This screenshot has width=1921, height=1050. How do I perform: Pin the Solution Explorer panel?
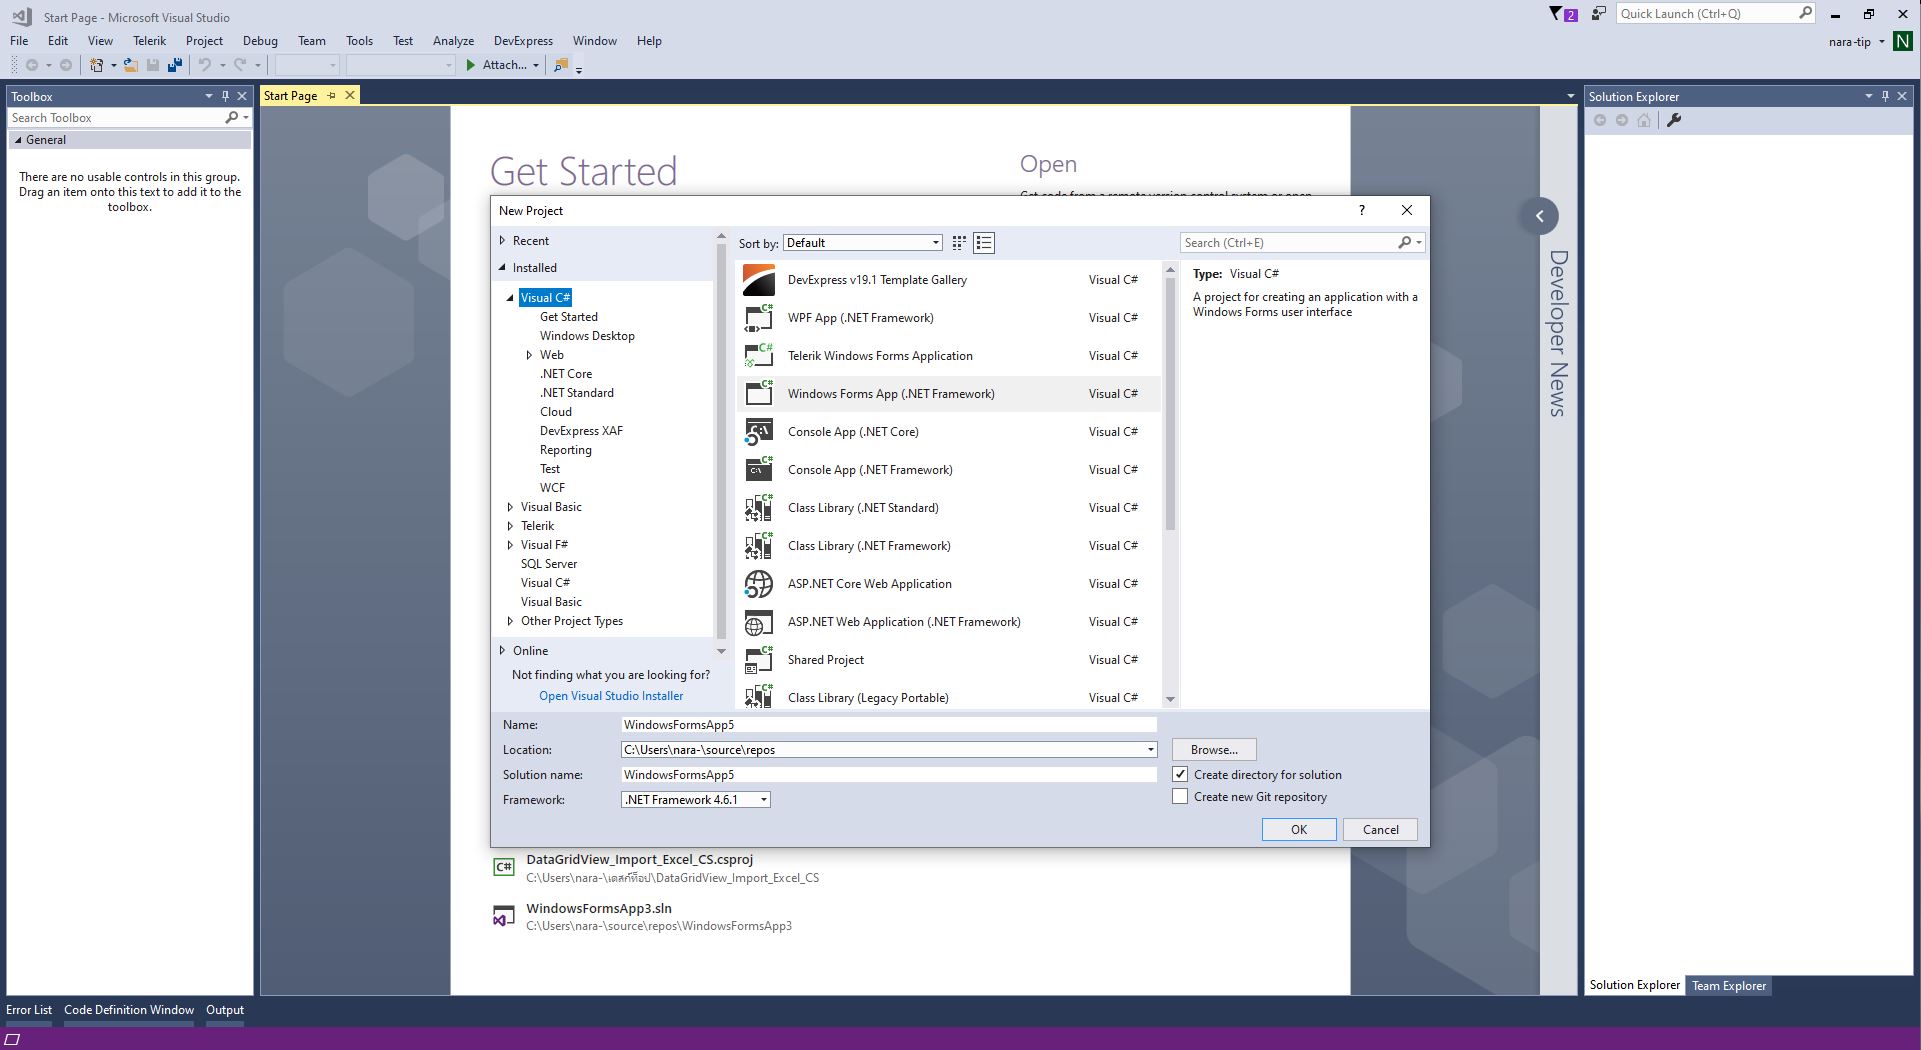tap(1885, 96)
